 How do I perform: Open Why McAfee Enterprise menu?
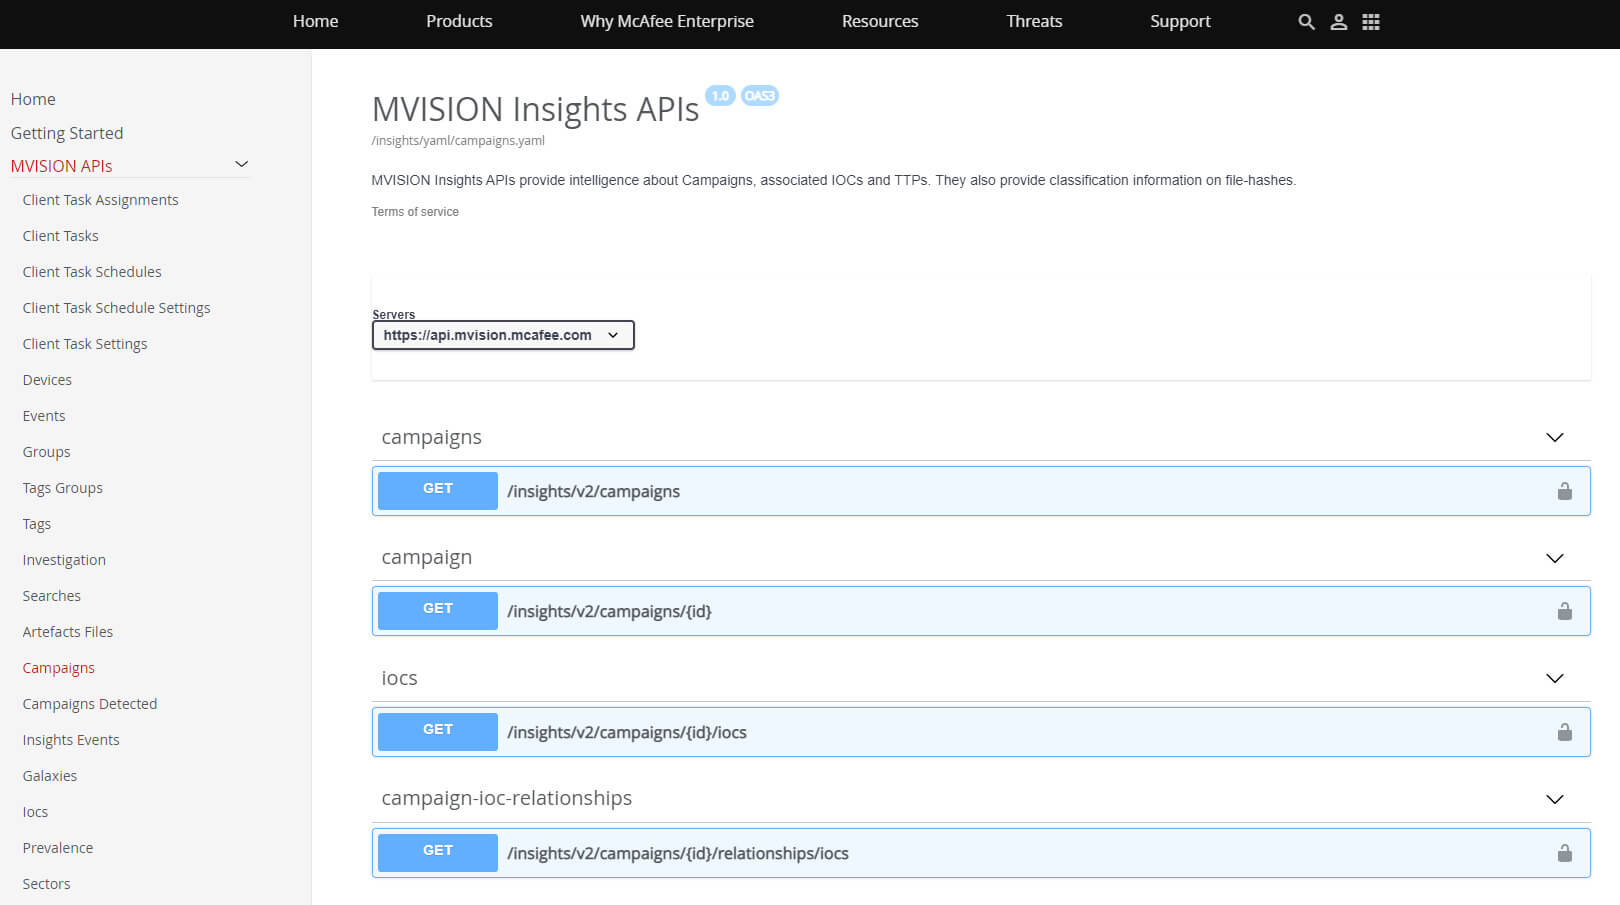coord(667,21)
